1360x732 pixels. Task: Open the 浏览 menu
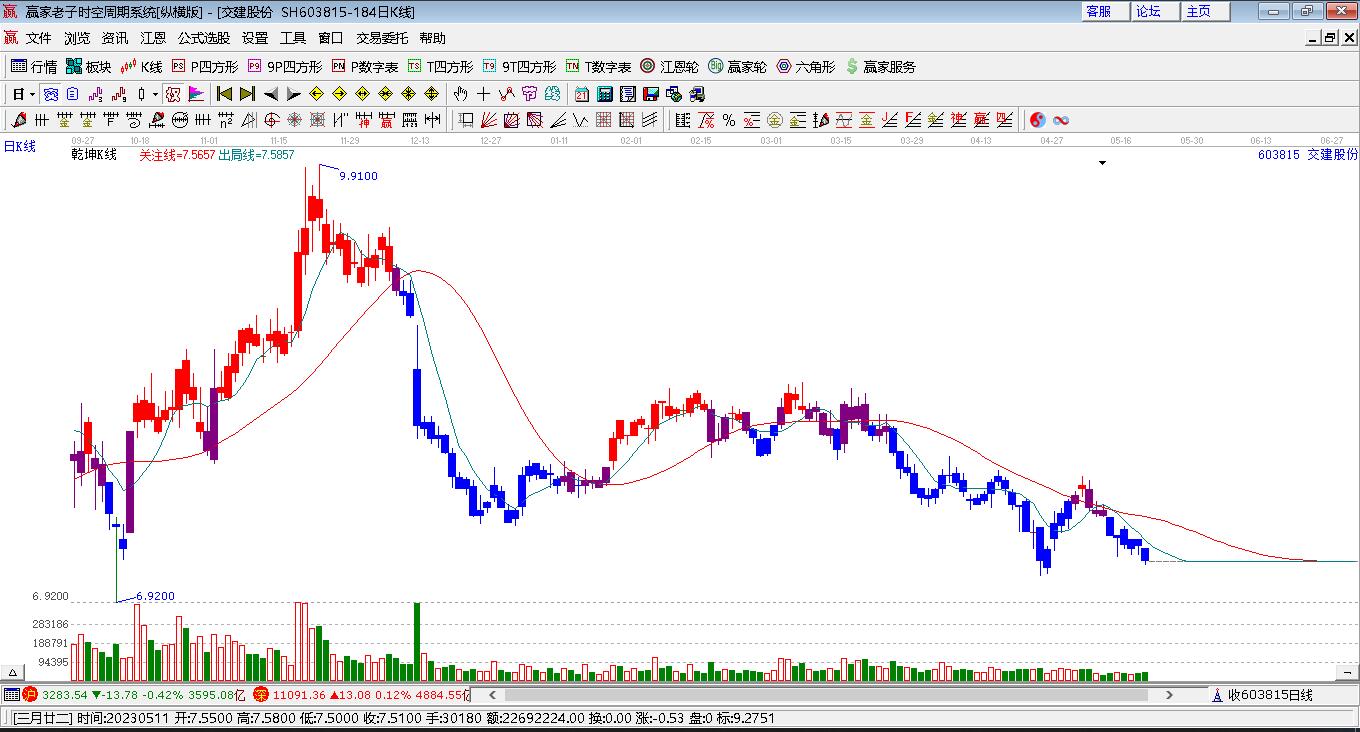(77, 38)
